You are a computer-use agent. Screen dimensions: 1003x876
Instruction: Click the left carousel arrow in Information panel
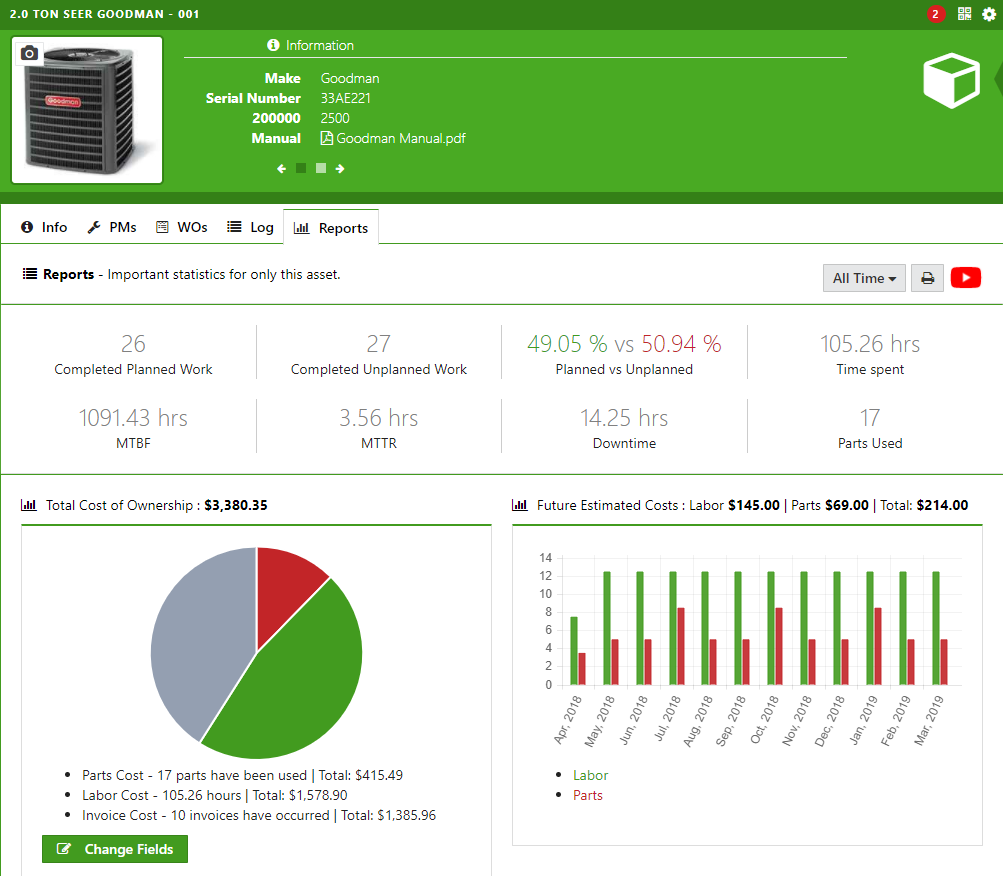point(281,169)
